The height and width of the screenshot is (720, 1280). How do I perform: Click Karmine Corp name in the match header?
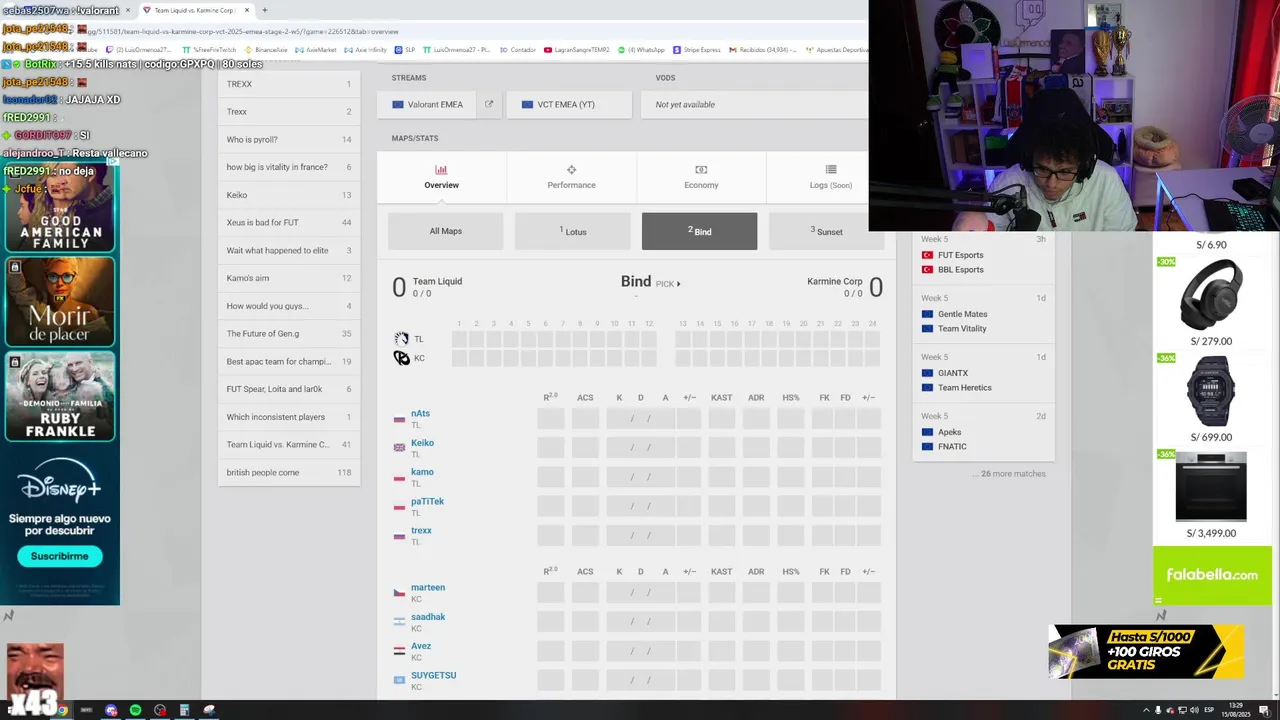tap(834, 281)
